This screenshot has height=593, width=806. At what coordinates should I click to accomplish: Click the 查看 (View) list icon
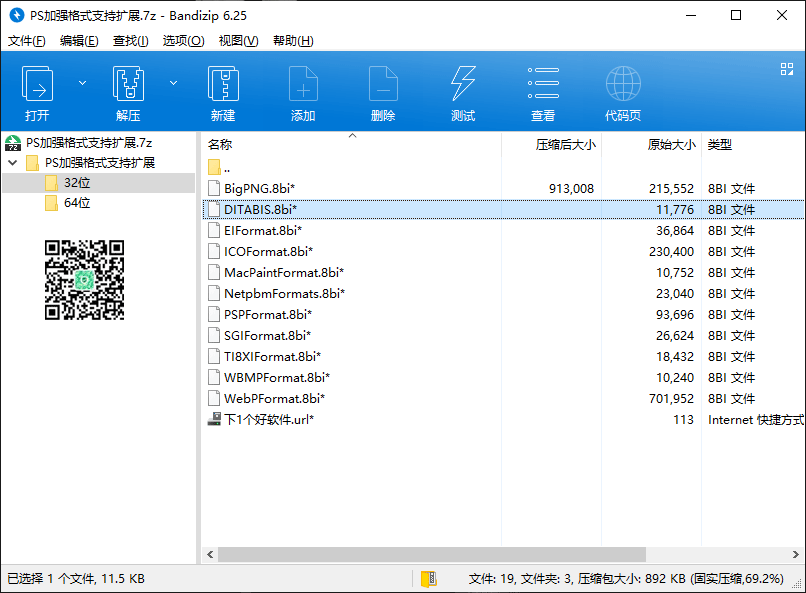point(543,84)
